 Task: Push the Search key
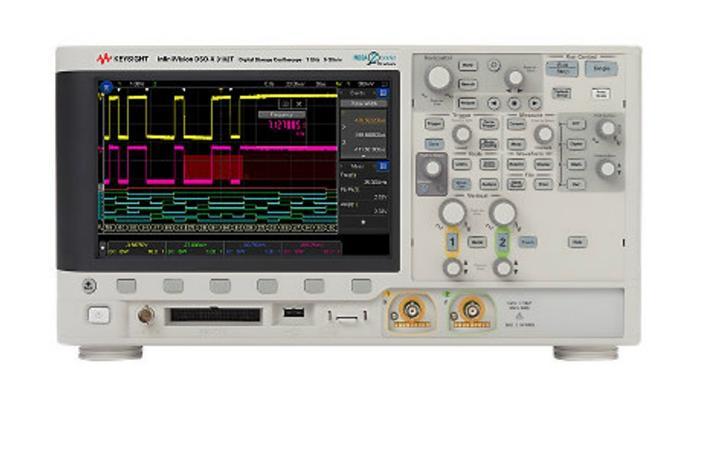tap(467, 84)
